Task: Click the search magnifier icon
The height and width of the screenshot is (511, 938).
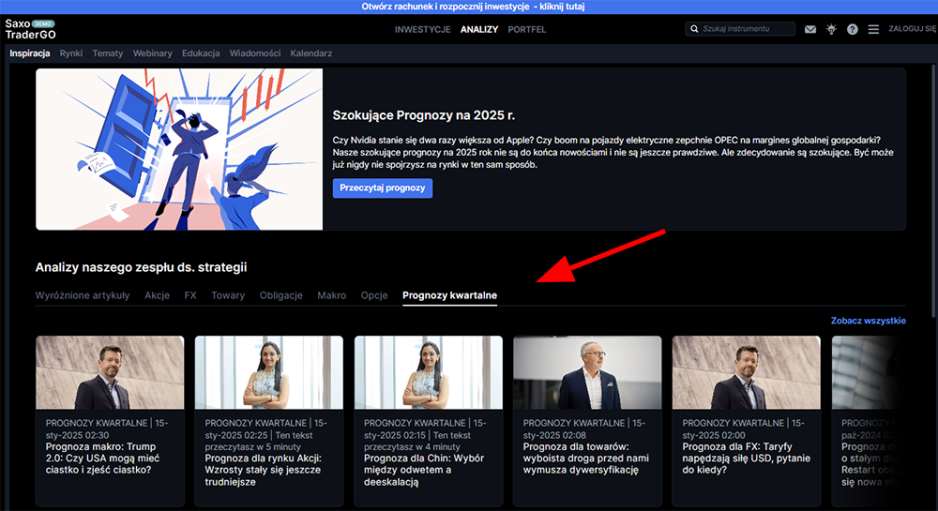Action: pos(694,30)
